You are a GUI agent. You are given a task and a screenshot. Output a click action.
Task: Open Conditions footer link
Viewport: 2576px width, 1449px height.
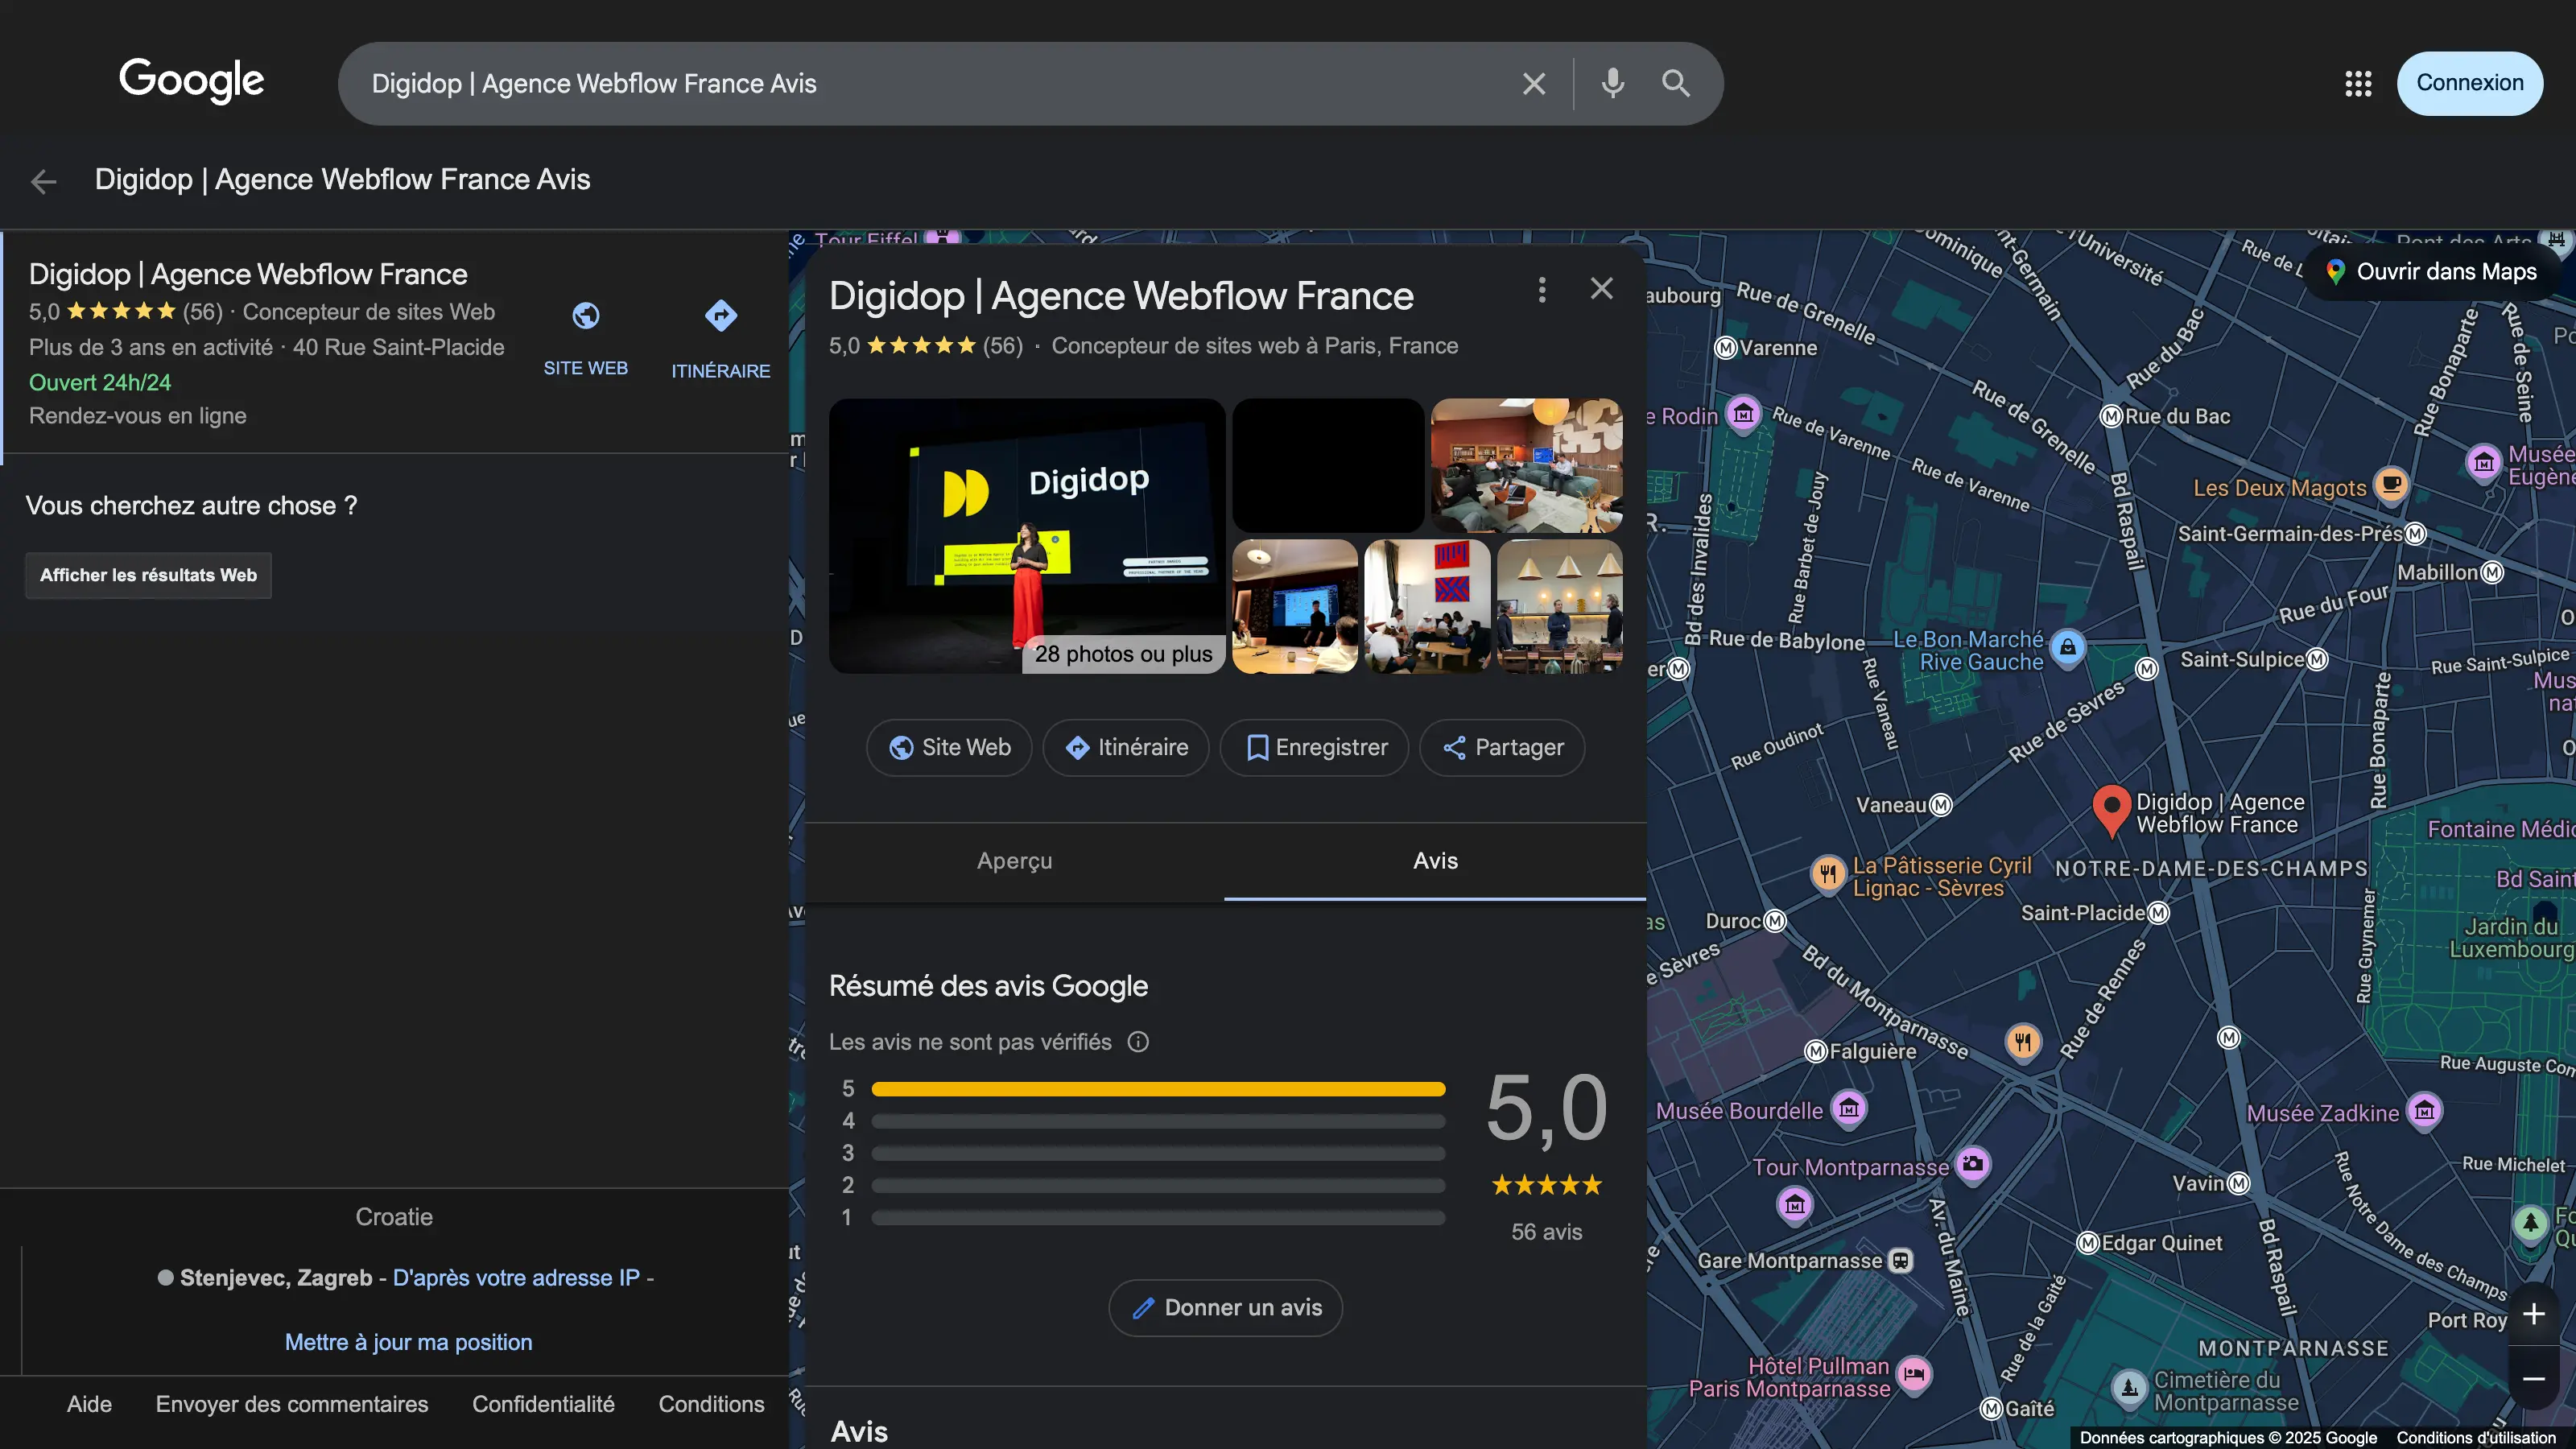tap(711, 1404)
